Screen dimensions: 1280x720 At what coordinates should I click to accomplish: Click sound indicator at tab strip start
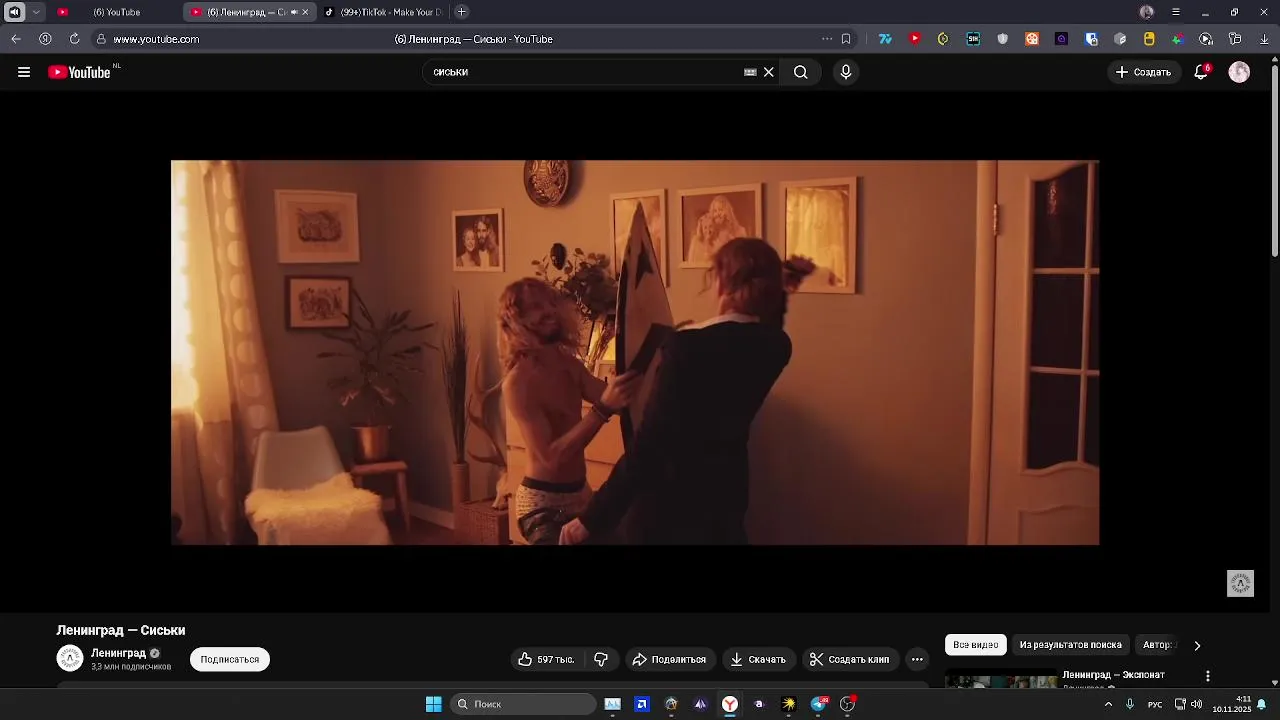[x=14, y=12]
